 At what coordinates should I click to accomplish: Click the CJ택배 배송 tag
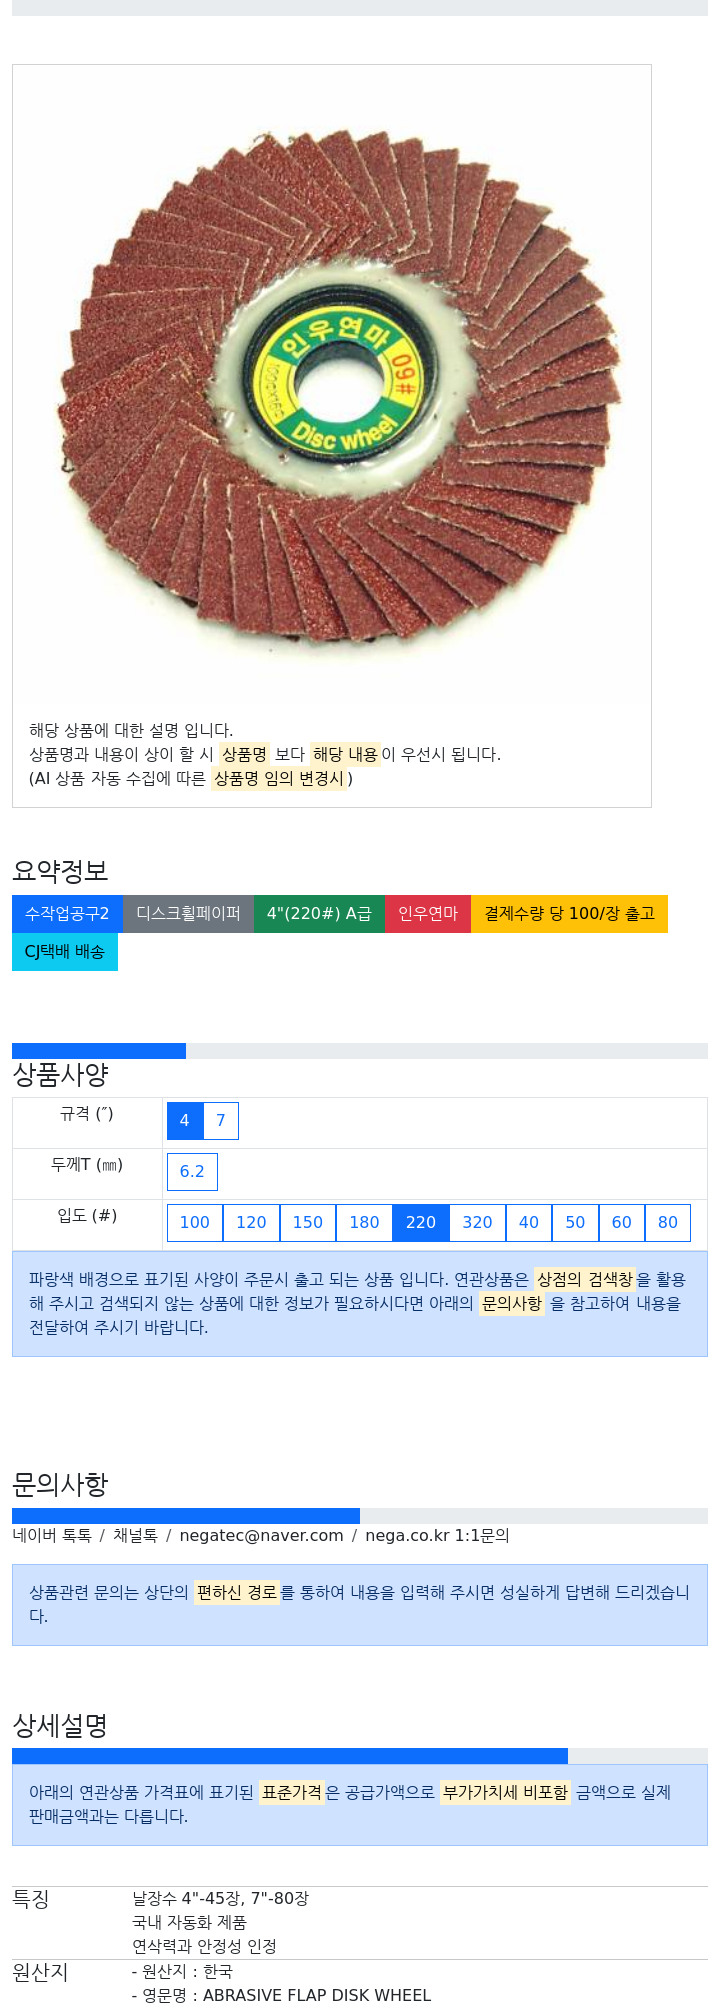tap(65, 952)
